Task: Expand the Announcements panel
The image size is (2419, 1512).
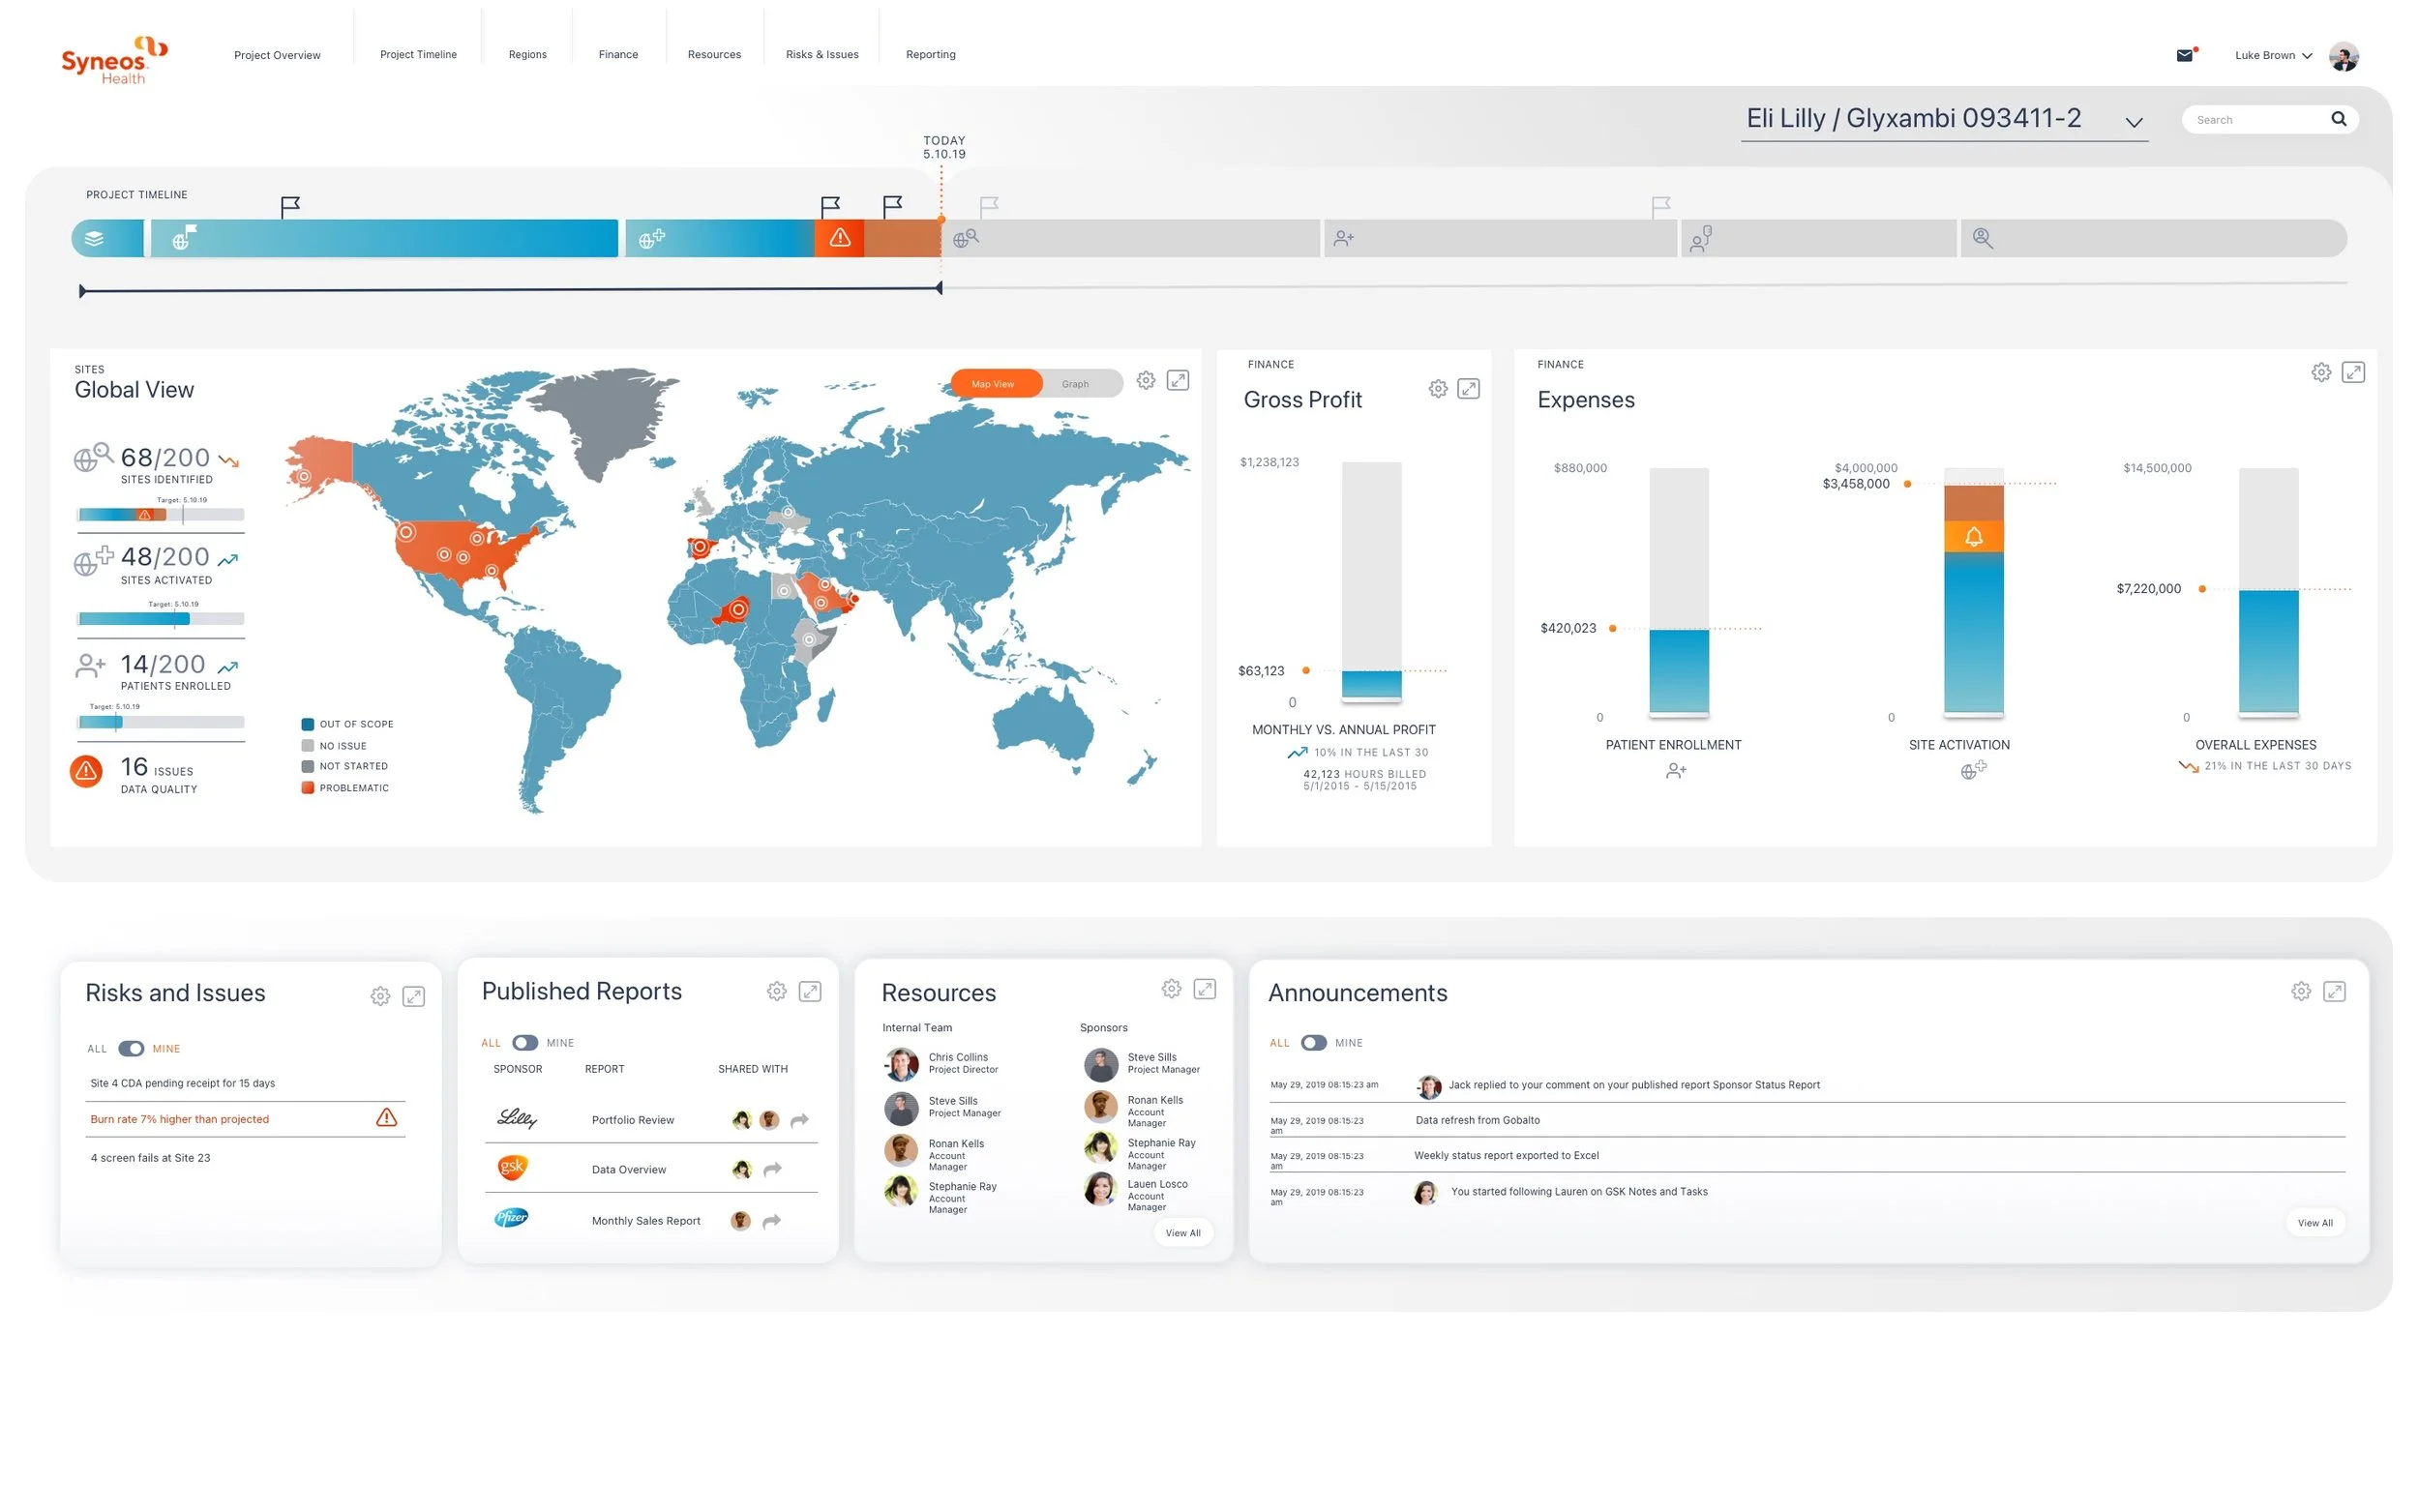Action: coord(2334,991)
